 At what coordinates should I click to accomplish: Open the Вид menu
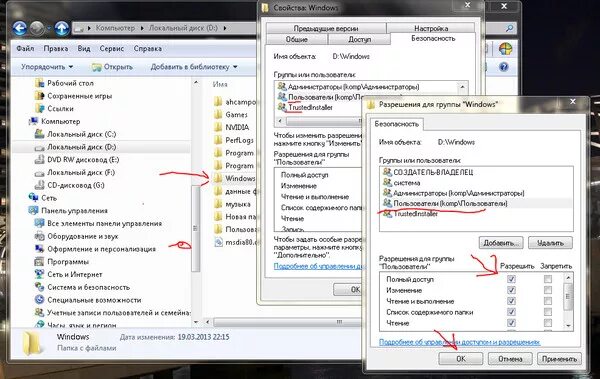tap(84, 49)
